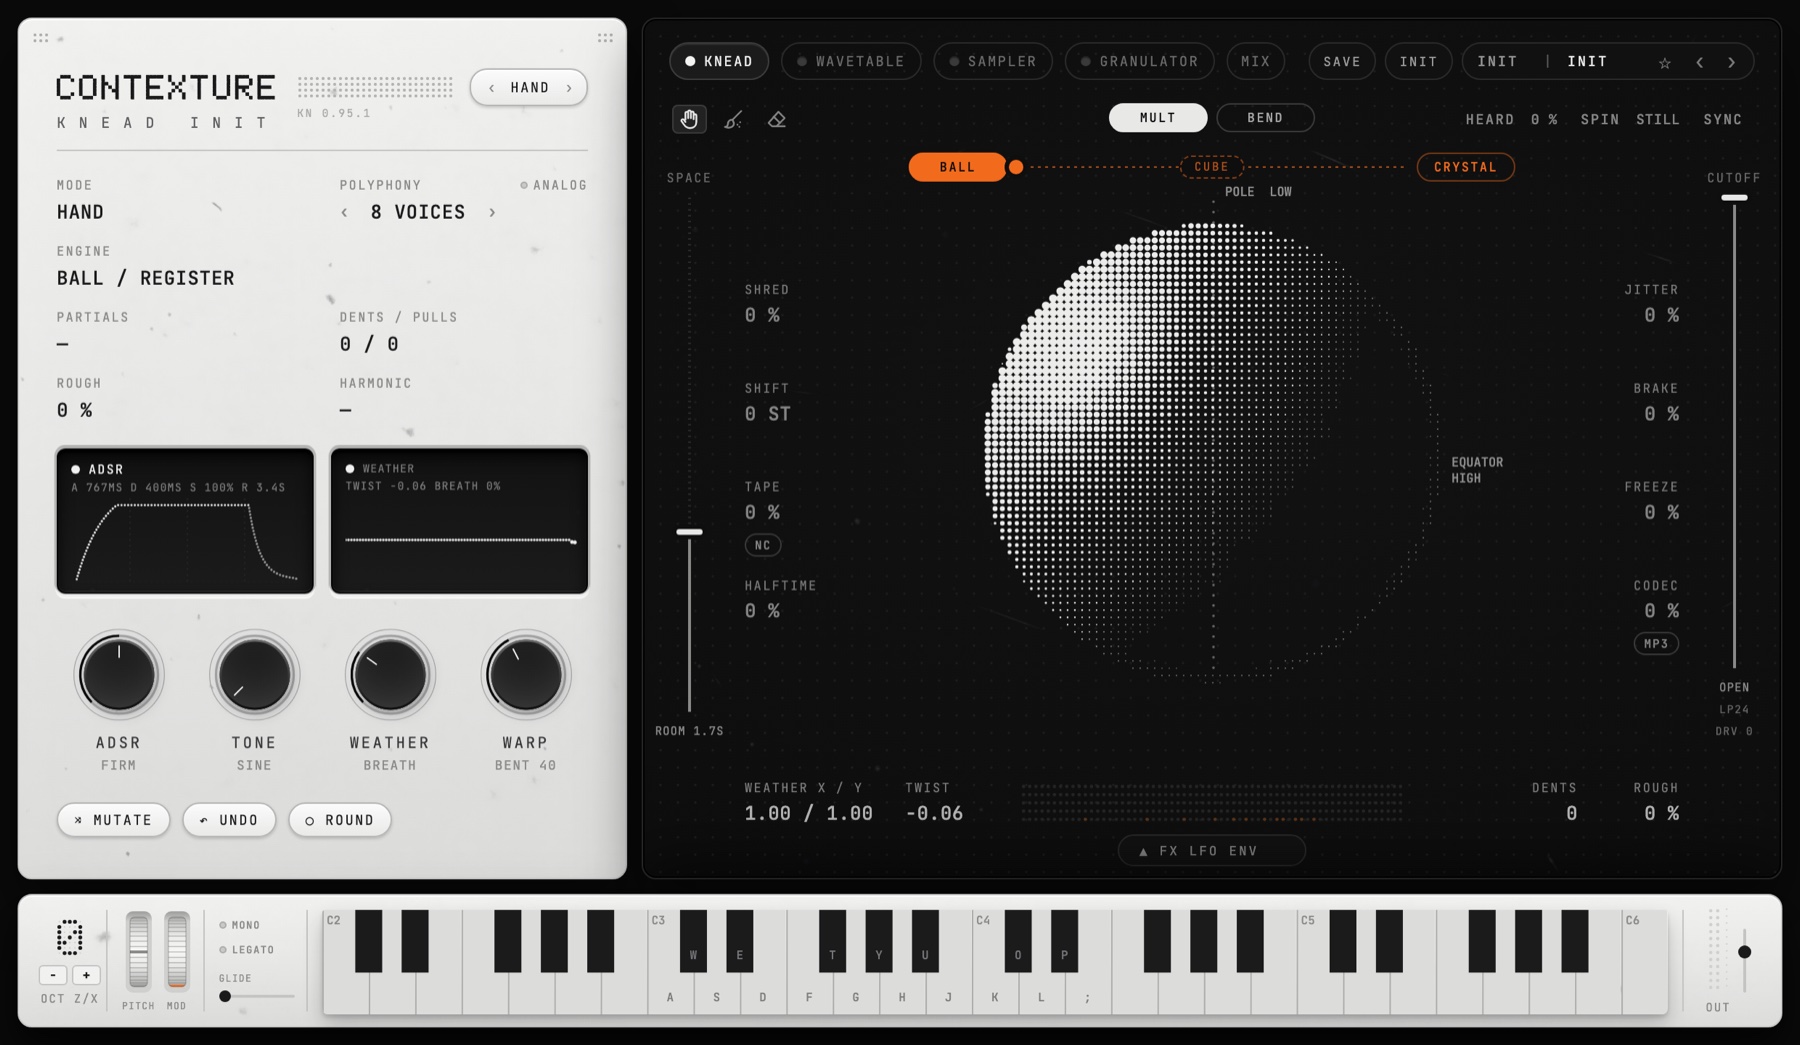Click the Weather knob
Screen dimensions: 1800x1045
(390, 675)
